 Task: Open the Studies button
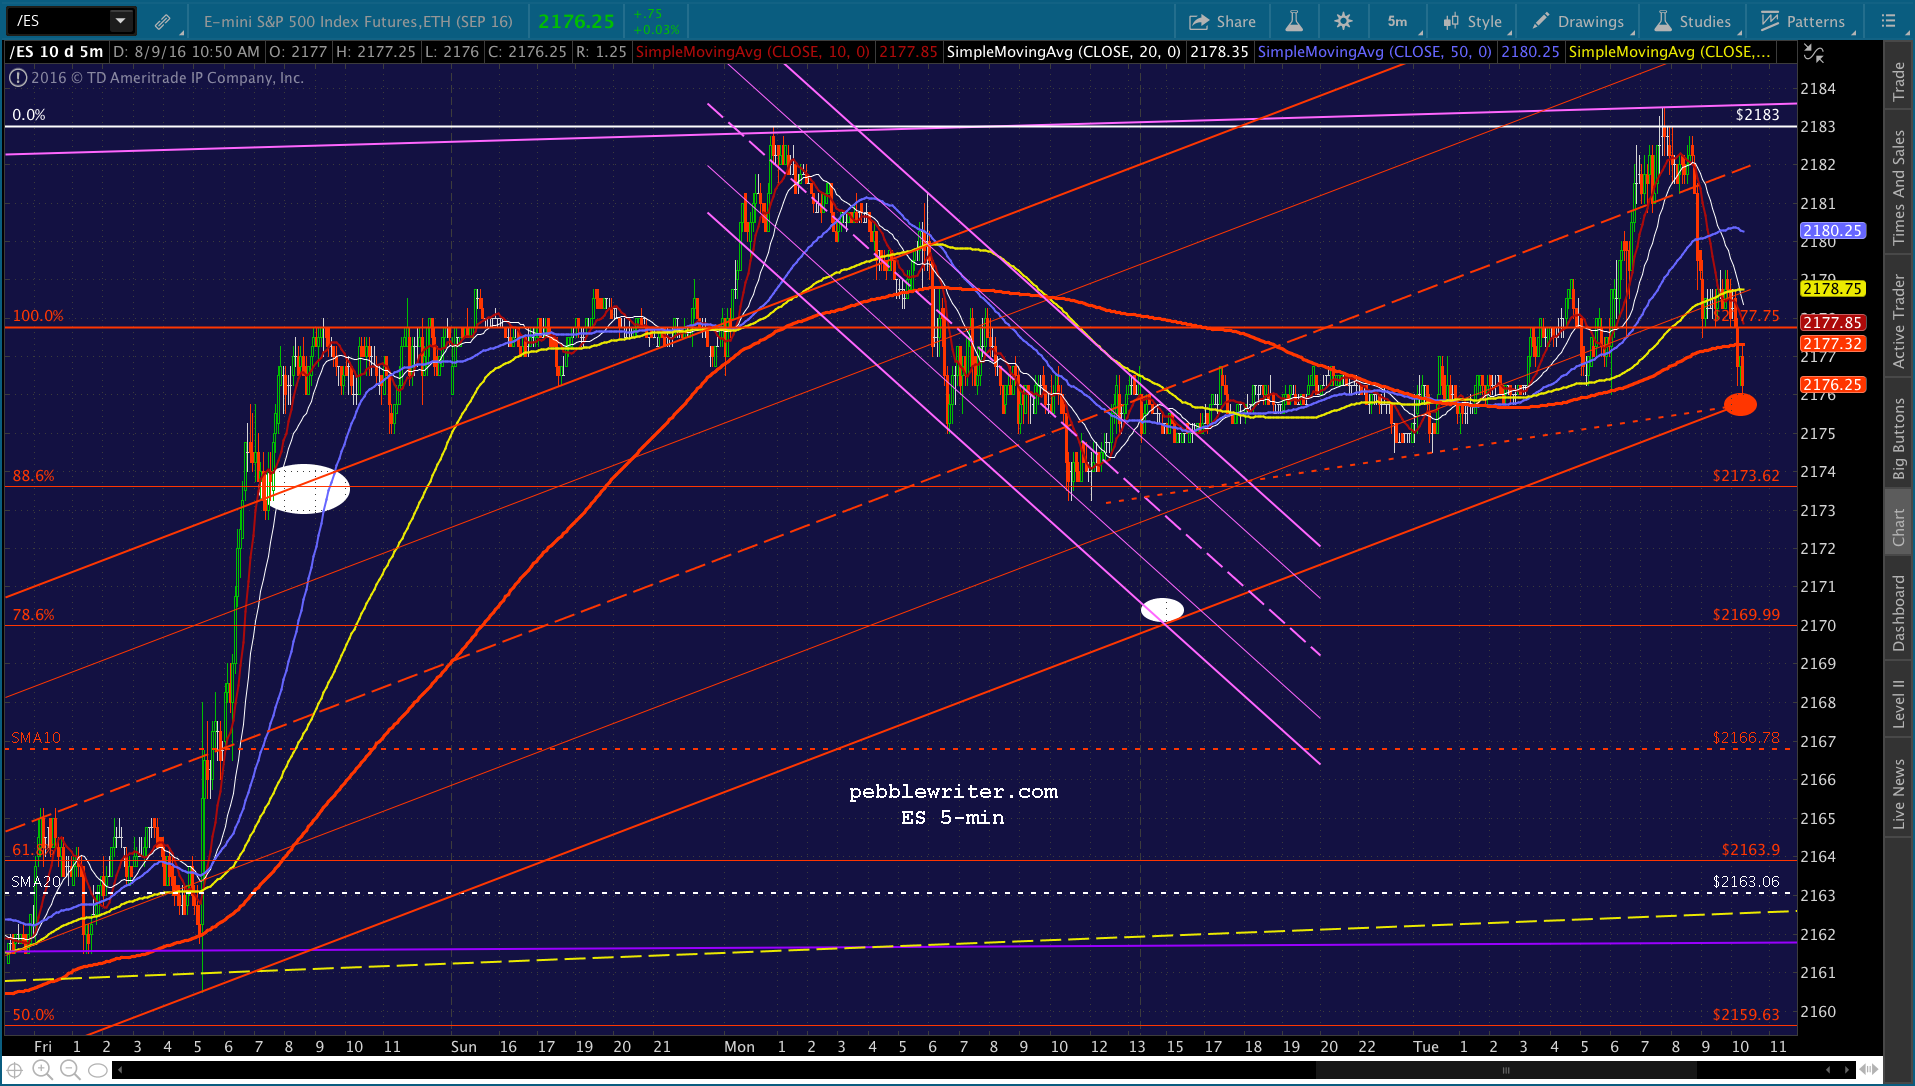click(1693, 21)
